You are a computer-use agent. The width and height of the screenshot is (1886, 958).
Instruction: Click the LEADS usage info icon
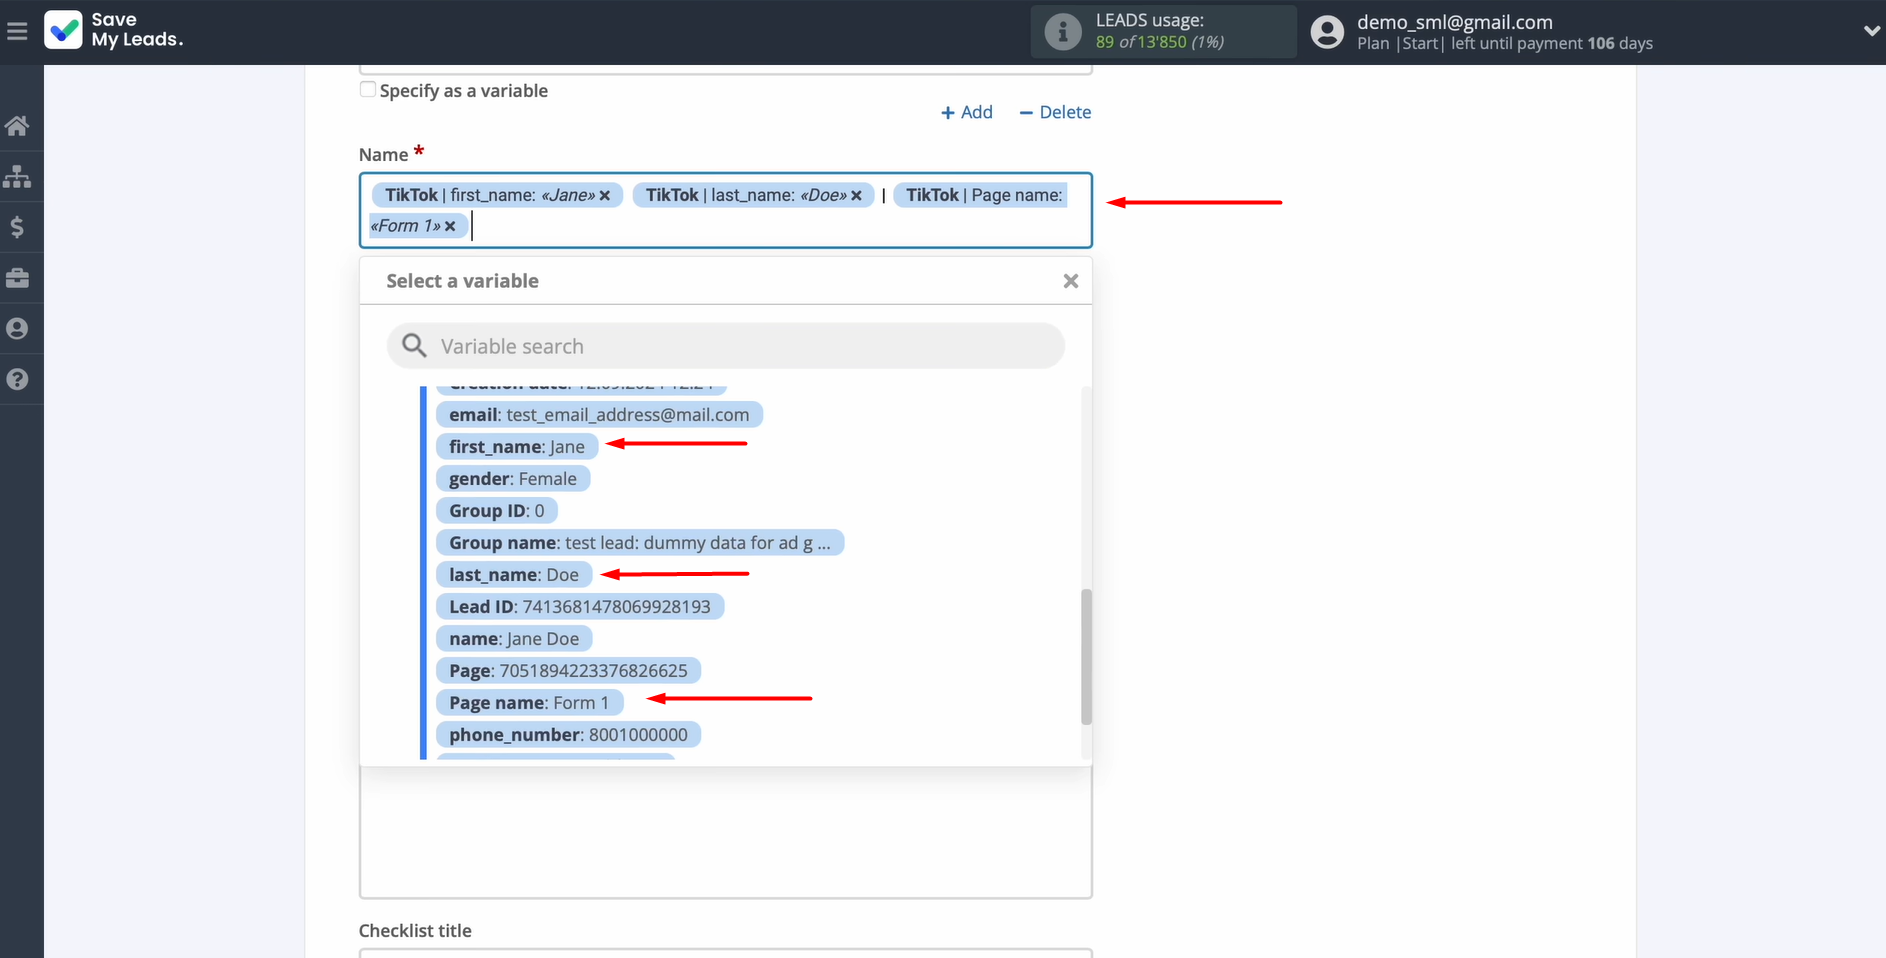point(1062,32)
